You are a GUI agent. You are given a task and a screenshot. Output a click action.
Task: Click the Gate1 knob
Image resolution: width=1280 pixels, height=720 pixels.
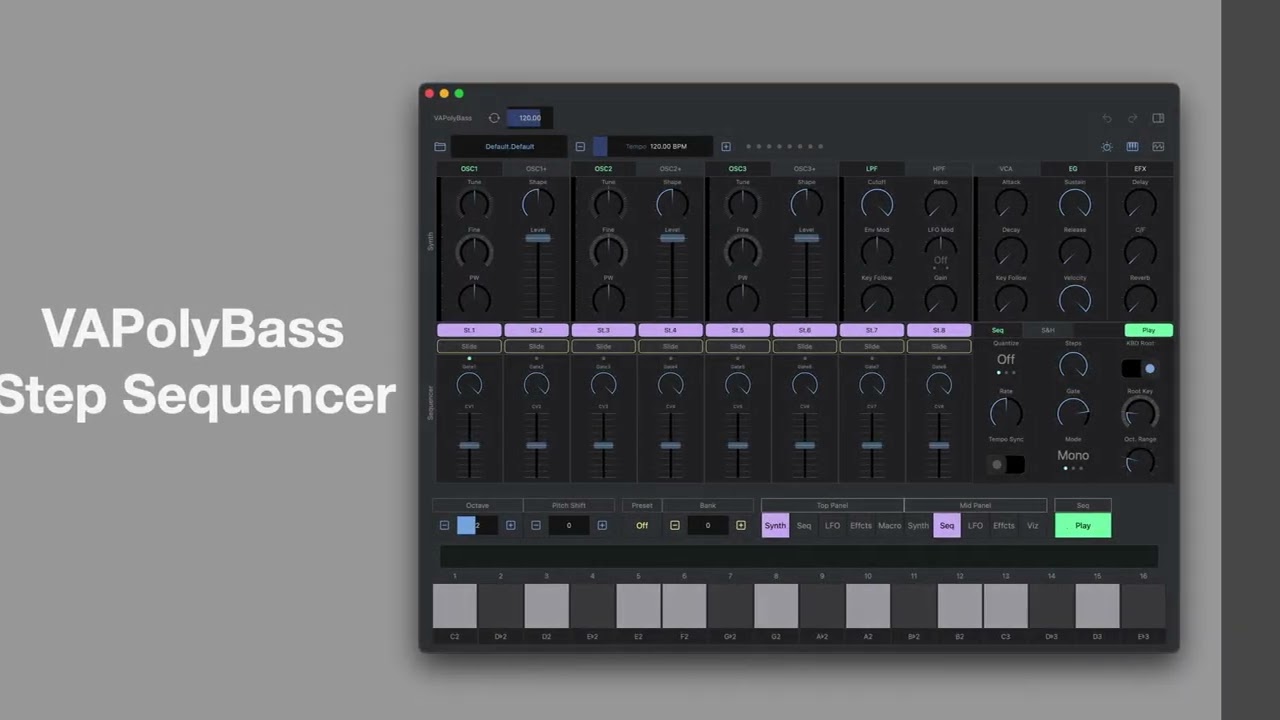(469, 385)
